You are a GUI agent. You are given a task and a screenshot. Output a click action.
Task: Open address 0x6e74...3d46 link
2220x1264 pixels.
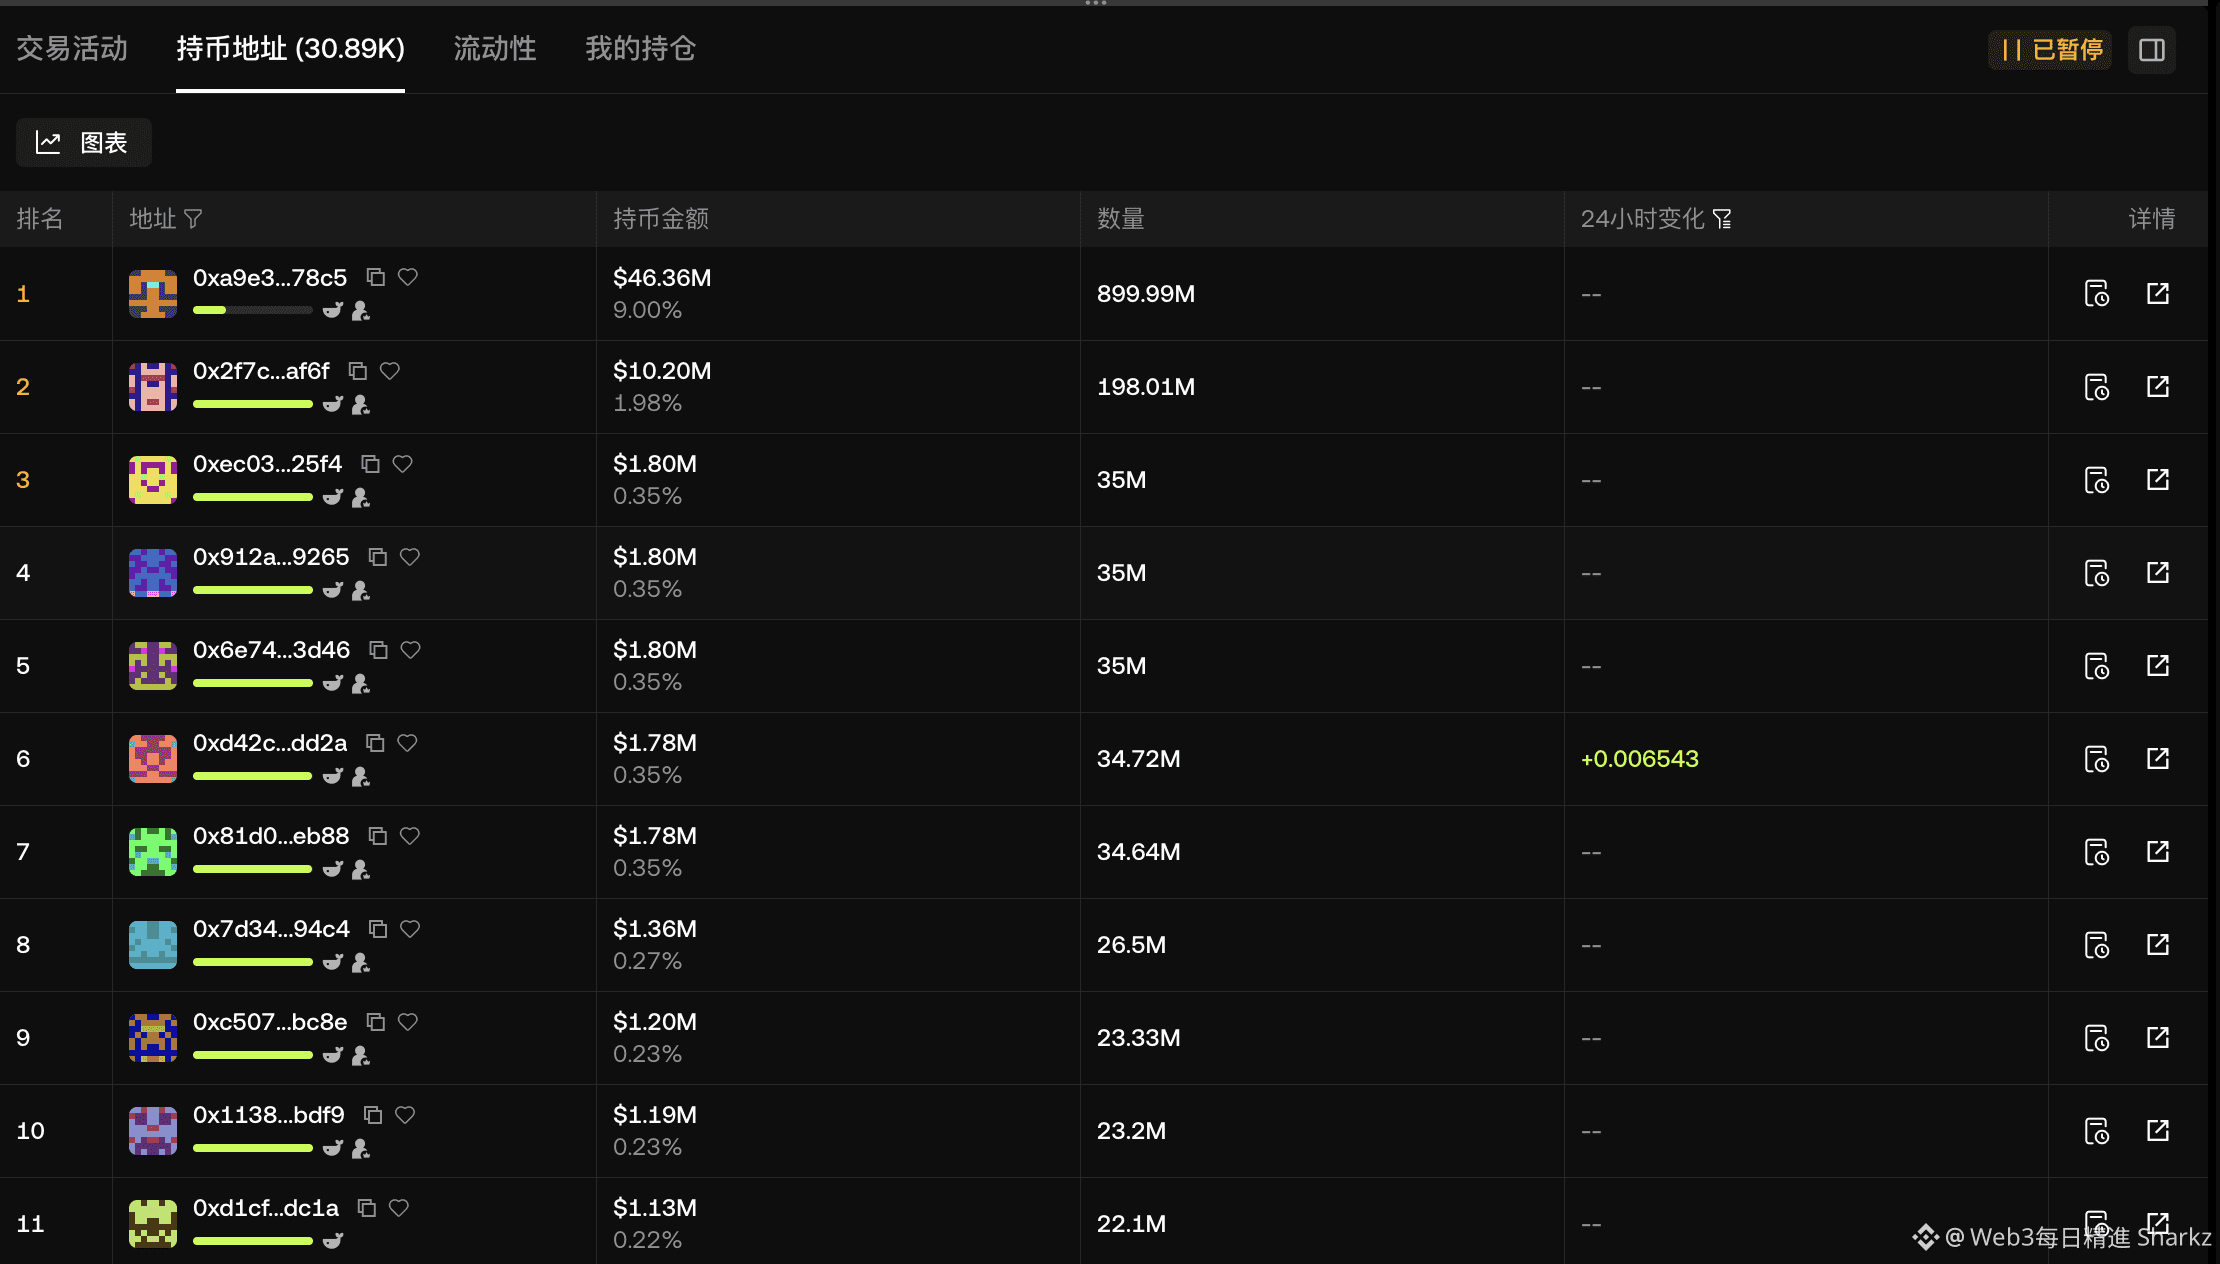[x=271, y=650]
